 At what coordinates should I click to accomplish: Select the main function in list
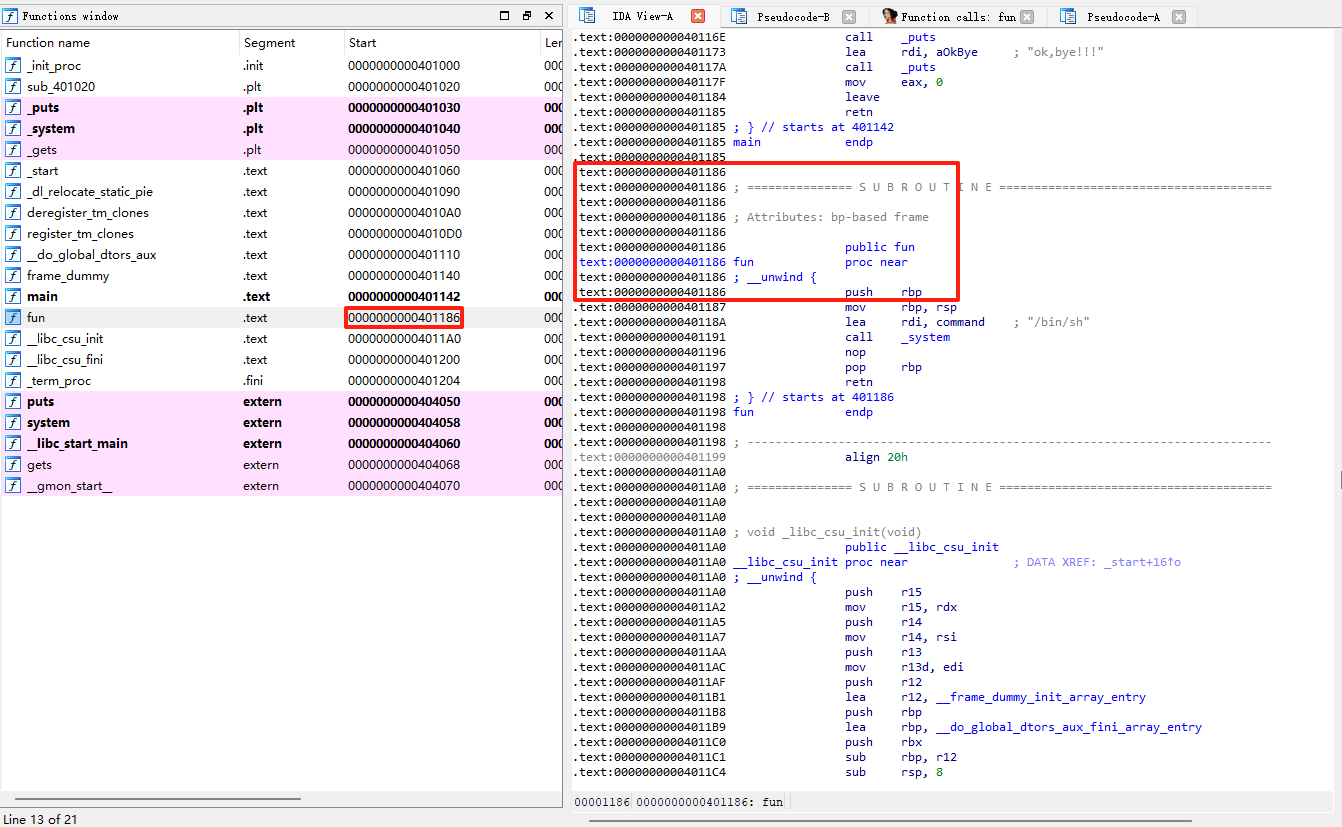42,296
